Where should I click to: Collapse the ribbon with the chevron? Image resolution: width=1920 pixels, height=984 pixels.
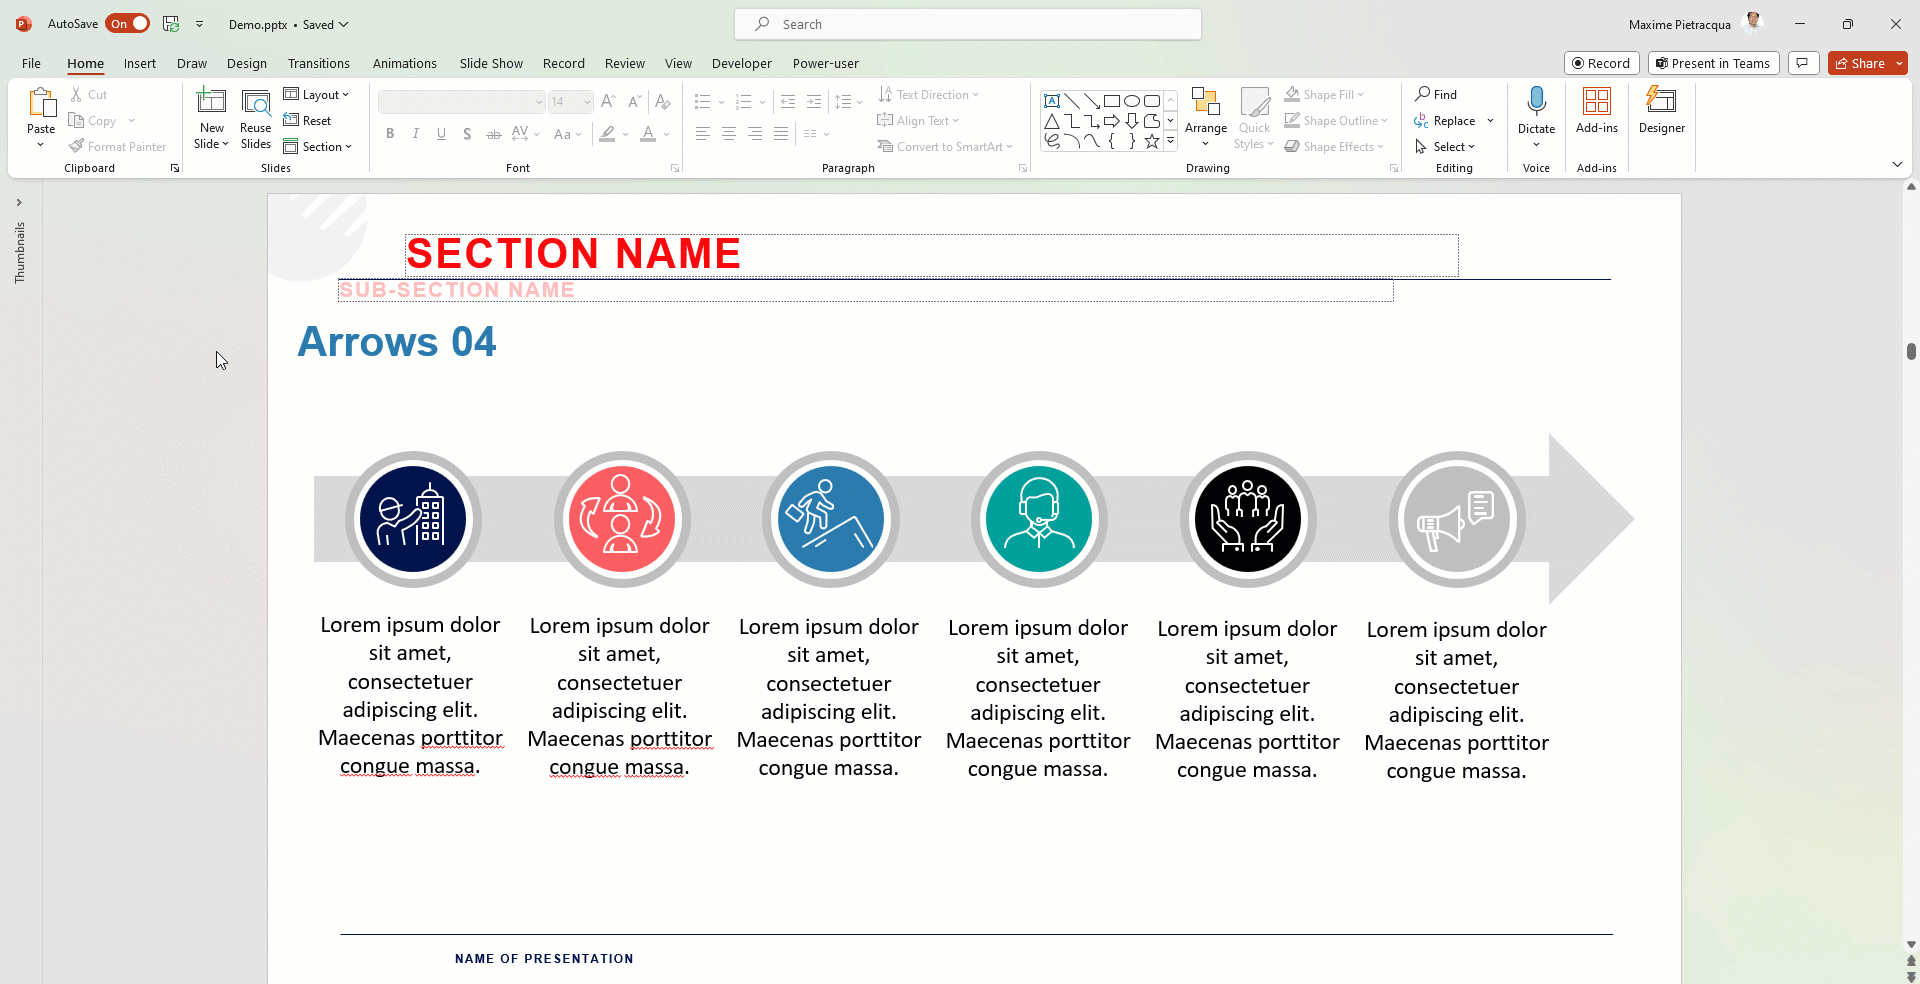1897,164
